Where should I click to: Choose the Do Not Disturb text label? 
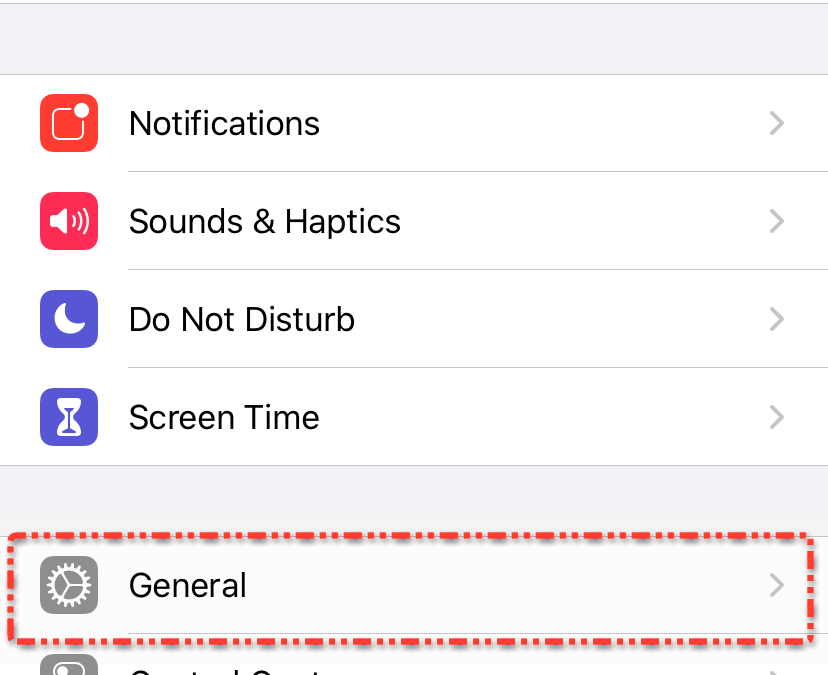(x=241, y=319)
